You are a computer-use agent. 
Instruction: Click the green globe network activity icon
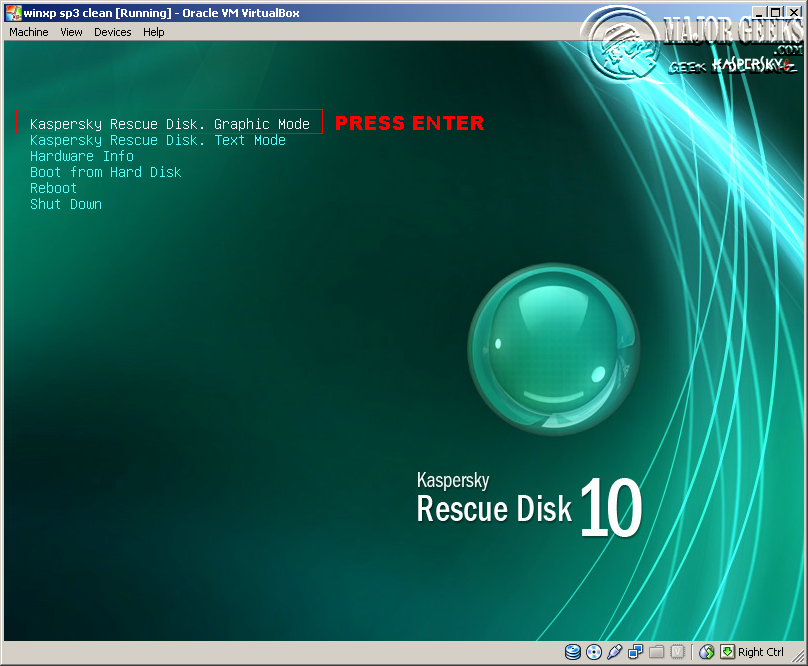pos(706,652)
